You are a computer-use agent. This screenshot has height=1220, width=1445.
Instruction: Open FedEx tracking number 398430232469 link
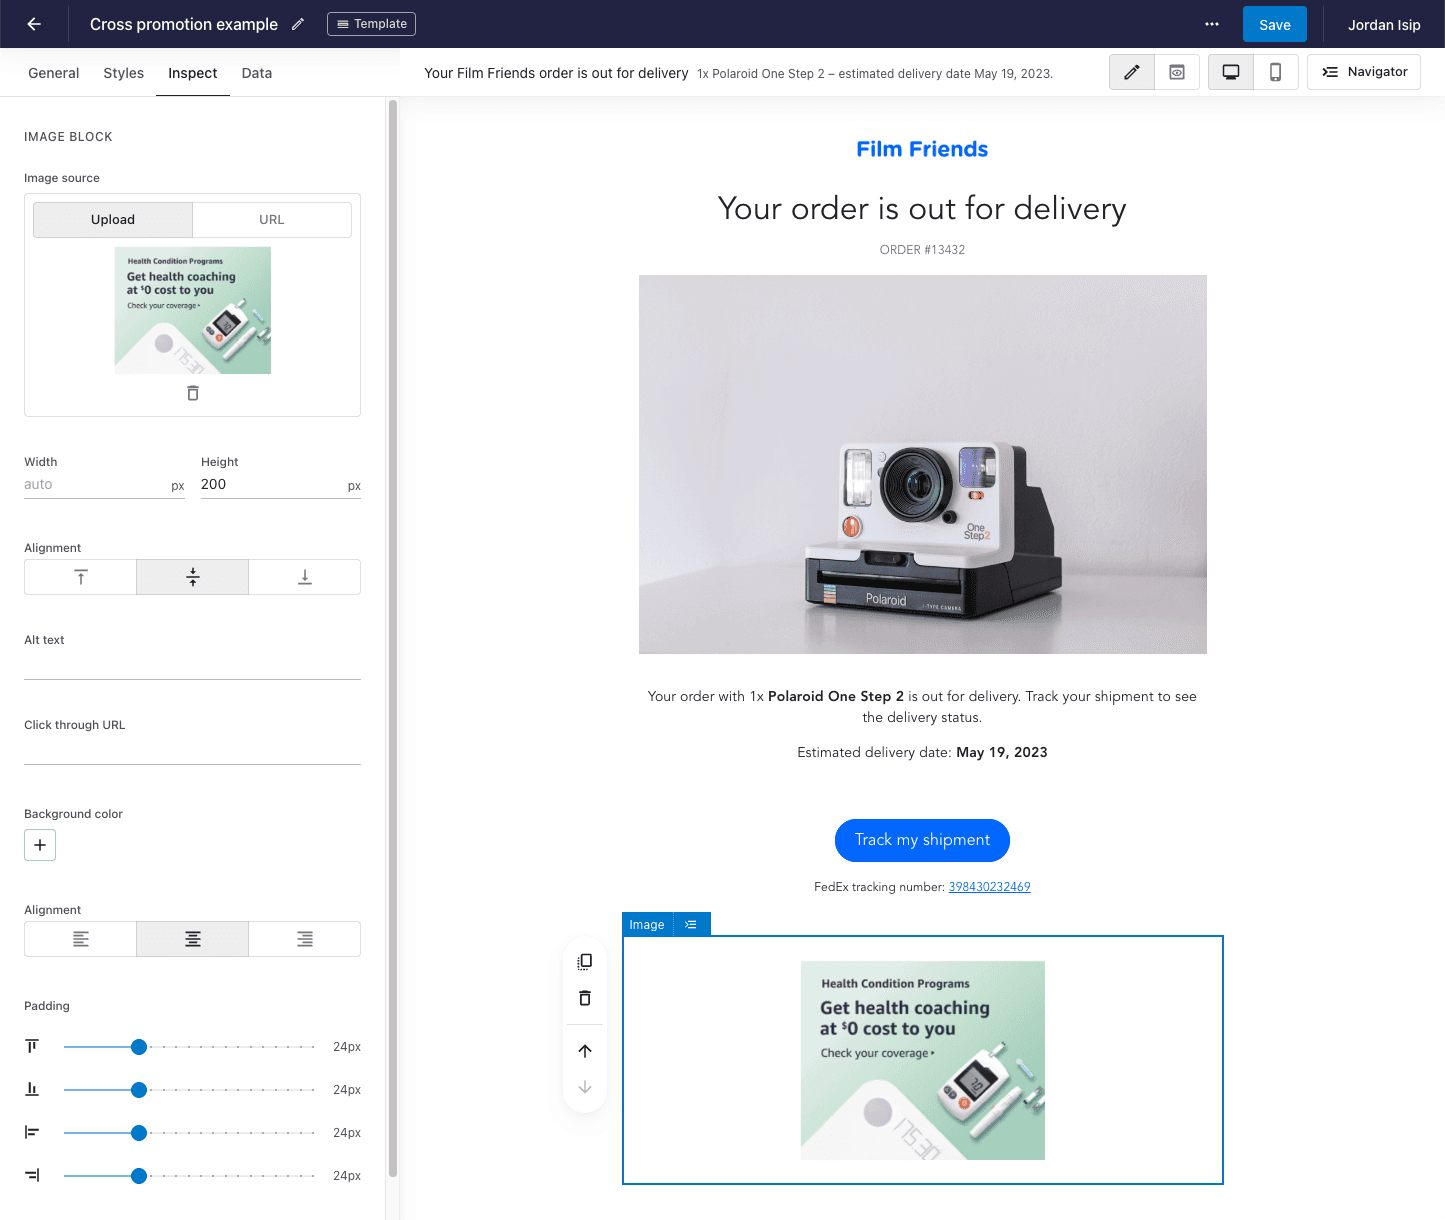[990, 887]
